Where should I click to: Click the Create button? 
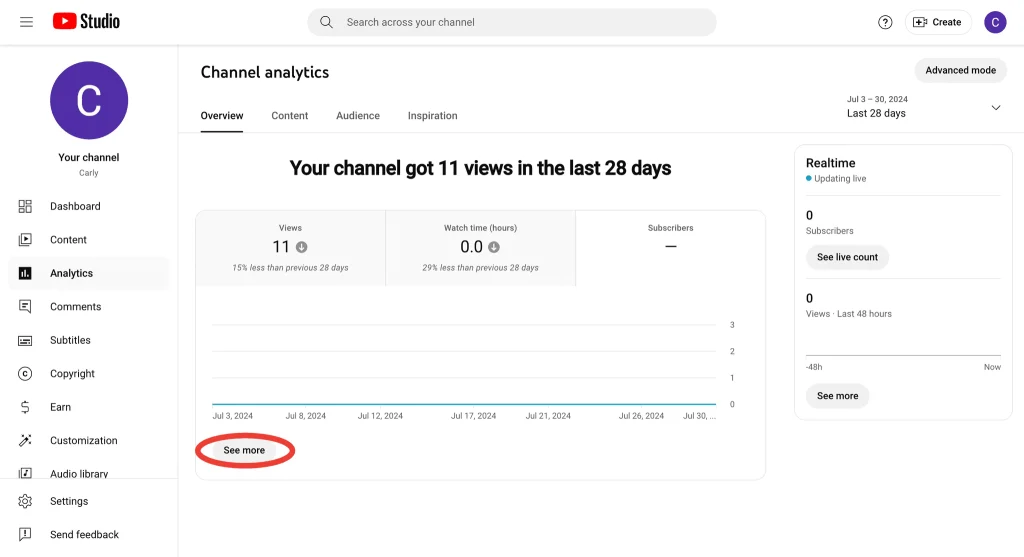tap(937, 22)
